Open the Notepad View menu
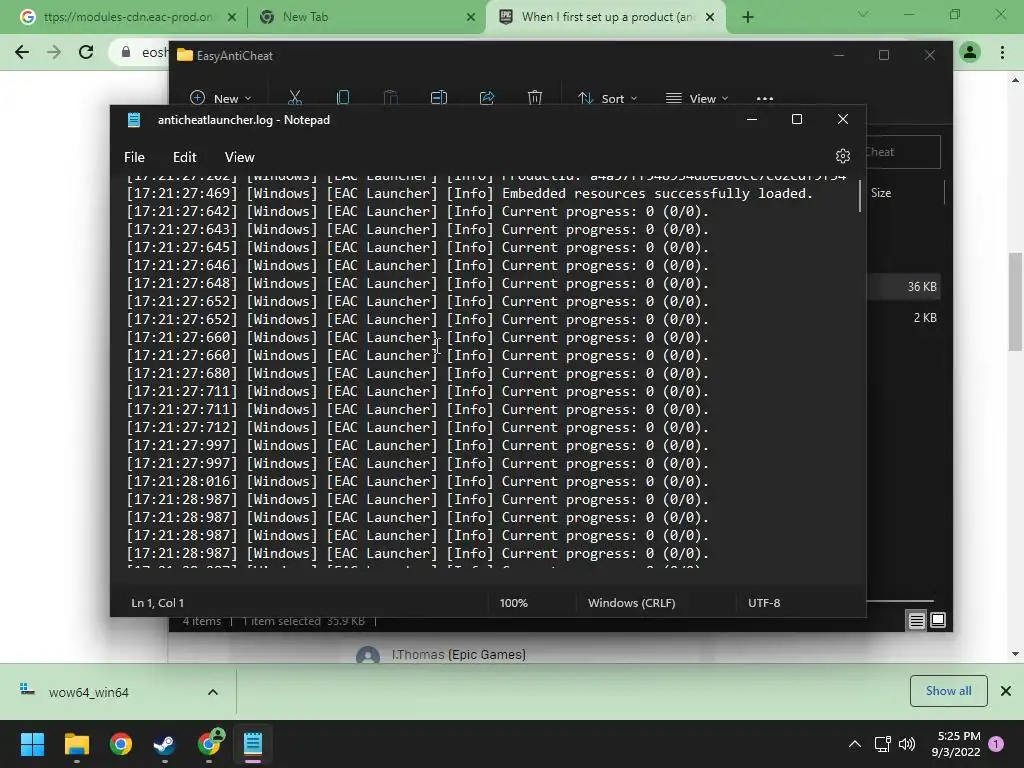This screenshot has height=768, width=1024. pos(240,157)
